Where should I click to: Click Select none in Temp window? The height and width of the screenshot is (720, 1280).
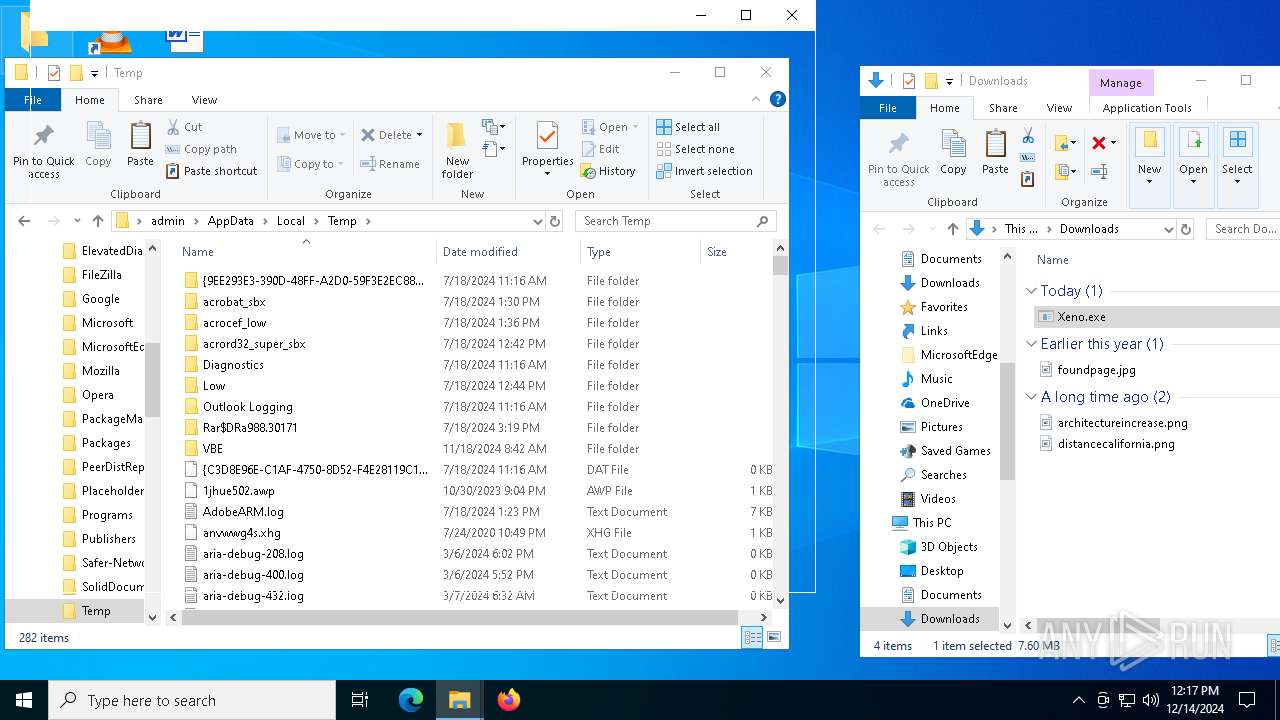coord(695,149)
